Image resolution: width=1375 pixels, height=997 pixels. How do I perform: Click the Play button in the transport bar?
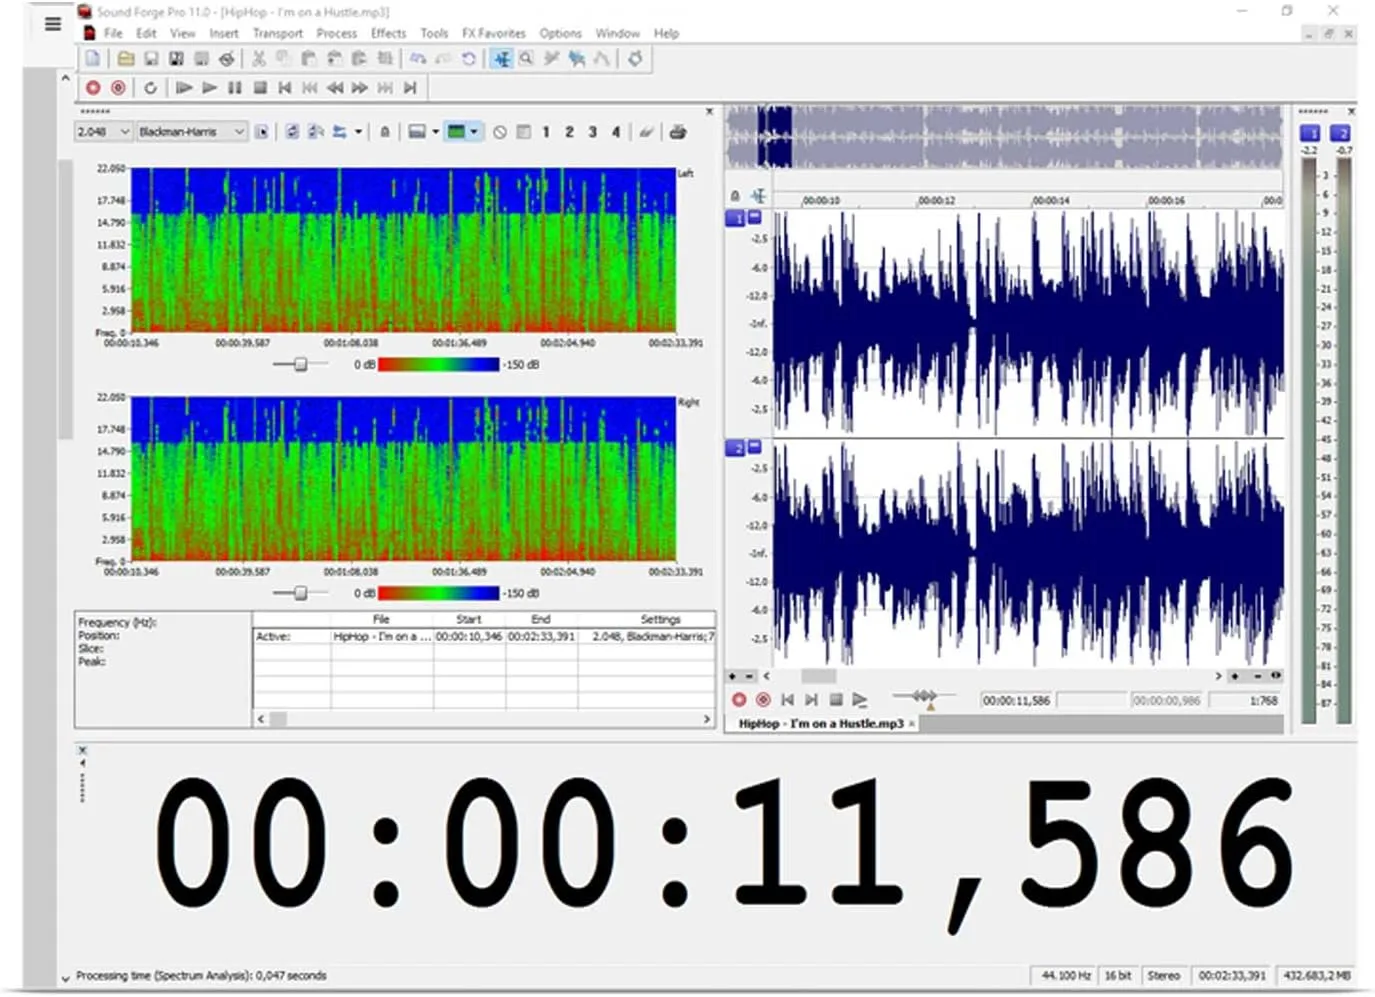click(x=210, y=88)
